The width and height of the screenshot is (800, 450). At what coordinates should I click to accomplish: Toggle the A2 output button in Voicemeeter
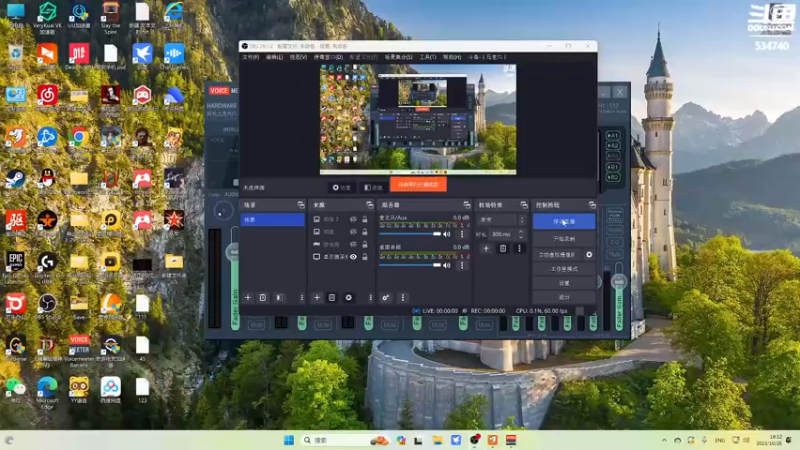click(x=613, y=145)
